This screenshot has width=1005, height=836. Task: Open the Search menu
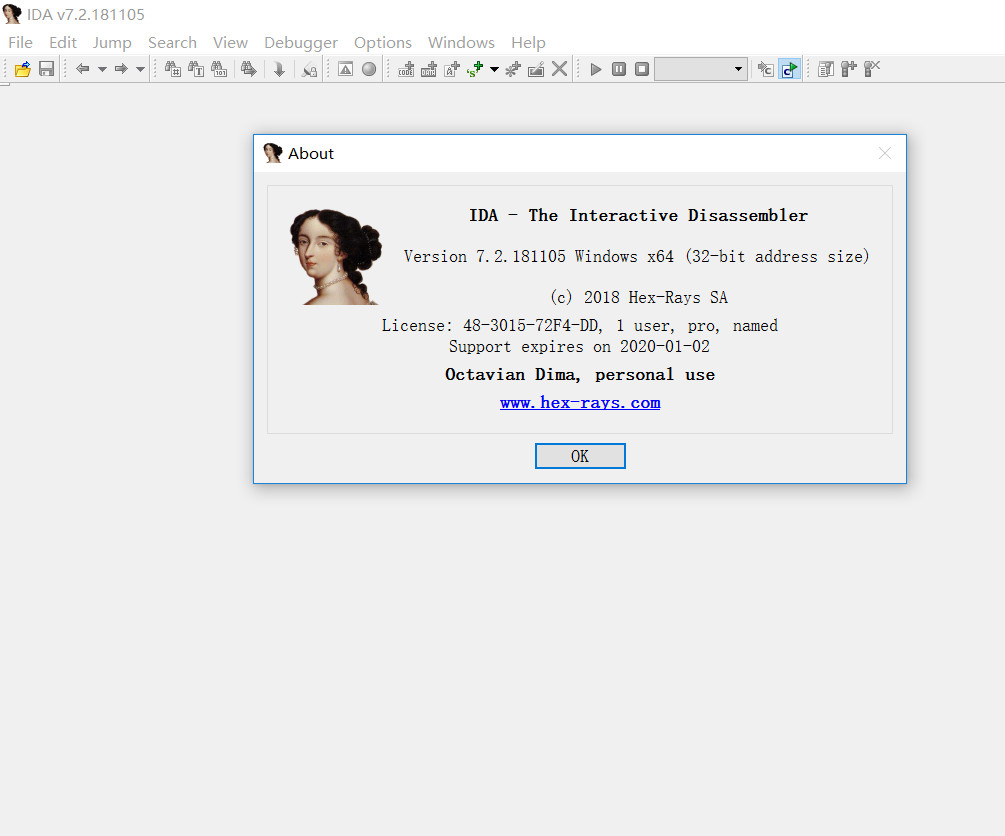[172, 42]
